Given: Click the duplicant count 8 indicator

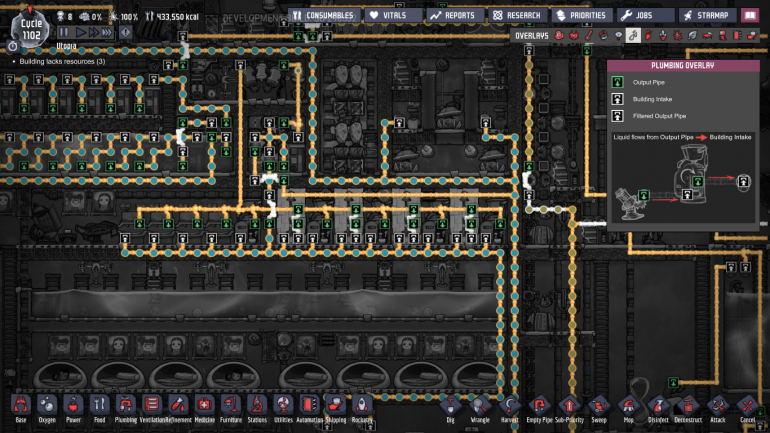Looking at the screenshot, I should (64, 17).
